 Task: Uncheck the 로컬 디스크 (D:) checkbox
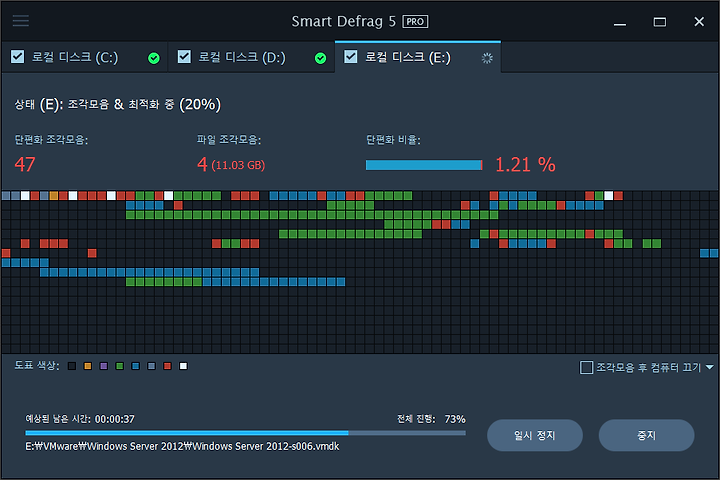click(184, 56)
